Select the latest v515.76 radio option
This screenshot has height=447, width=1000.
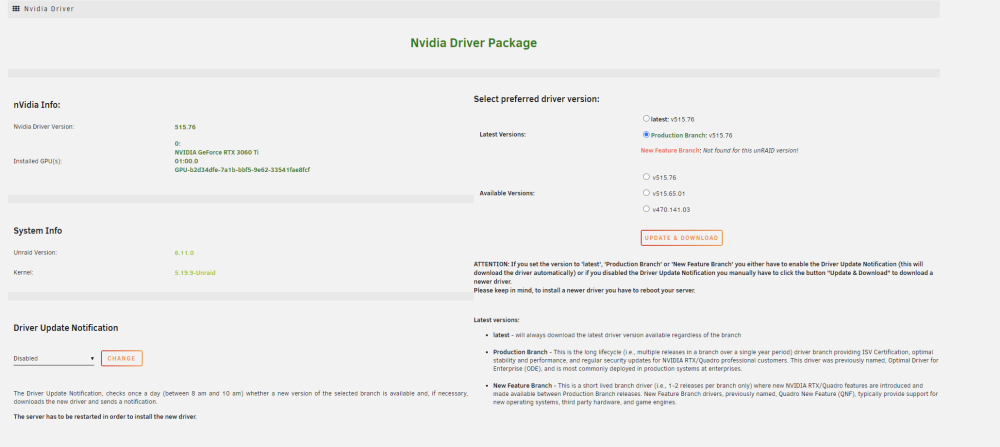(x=646, y=119)
